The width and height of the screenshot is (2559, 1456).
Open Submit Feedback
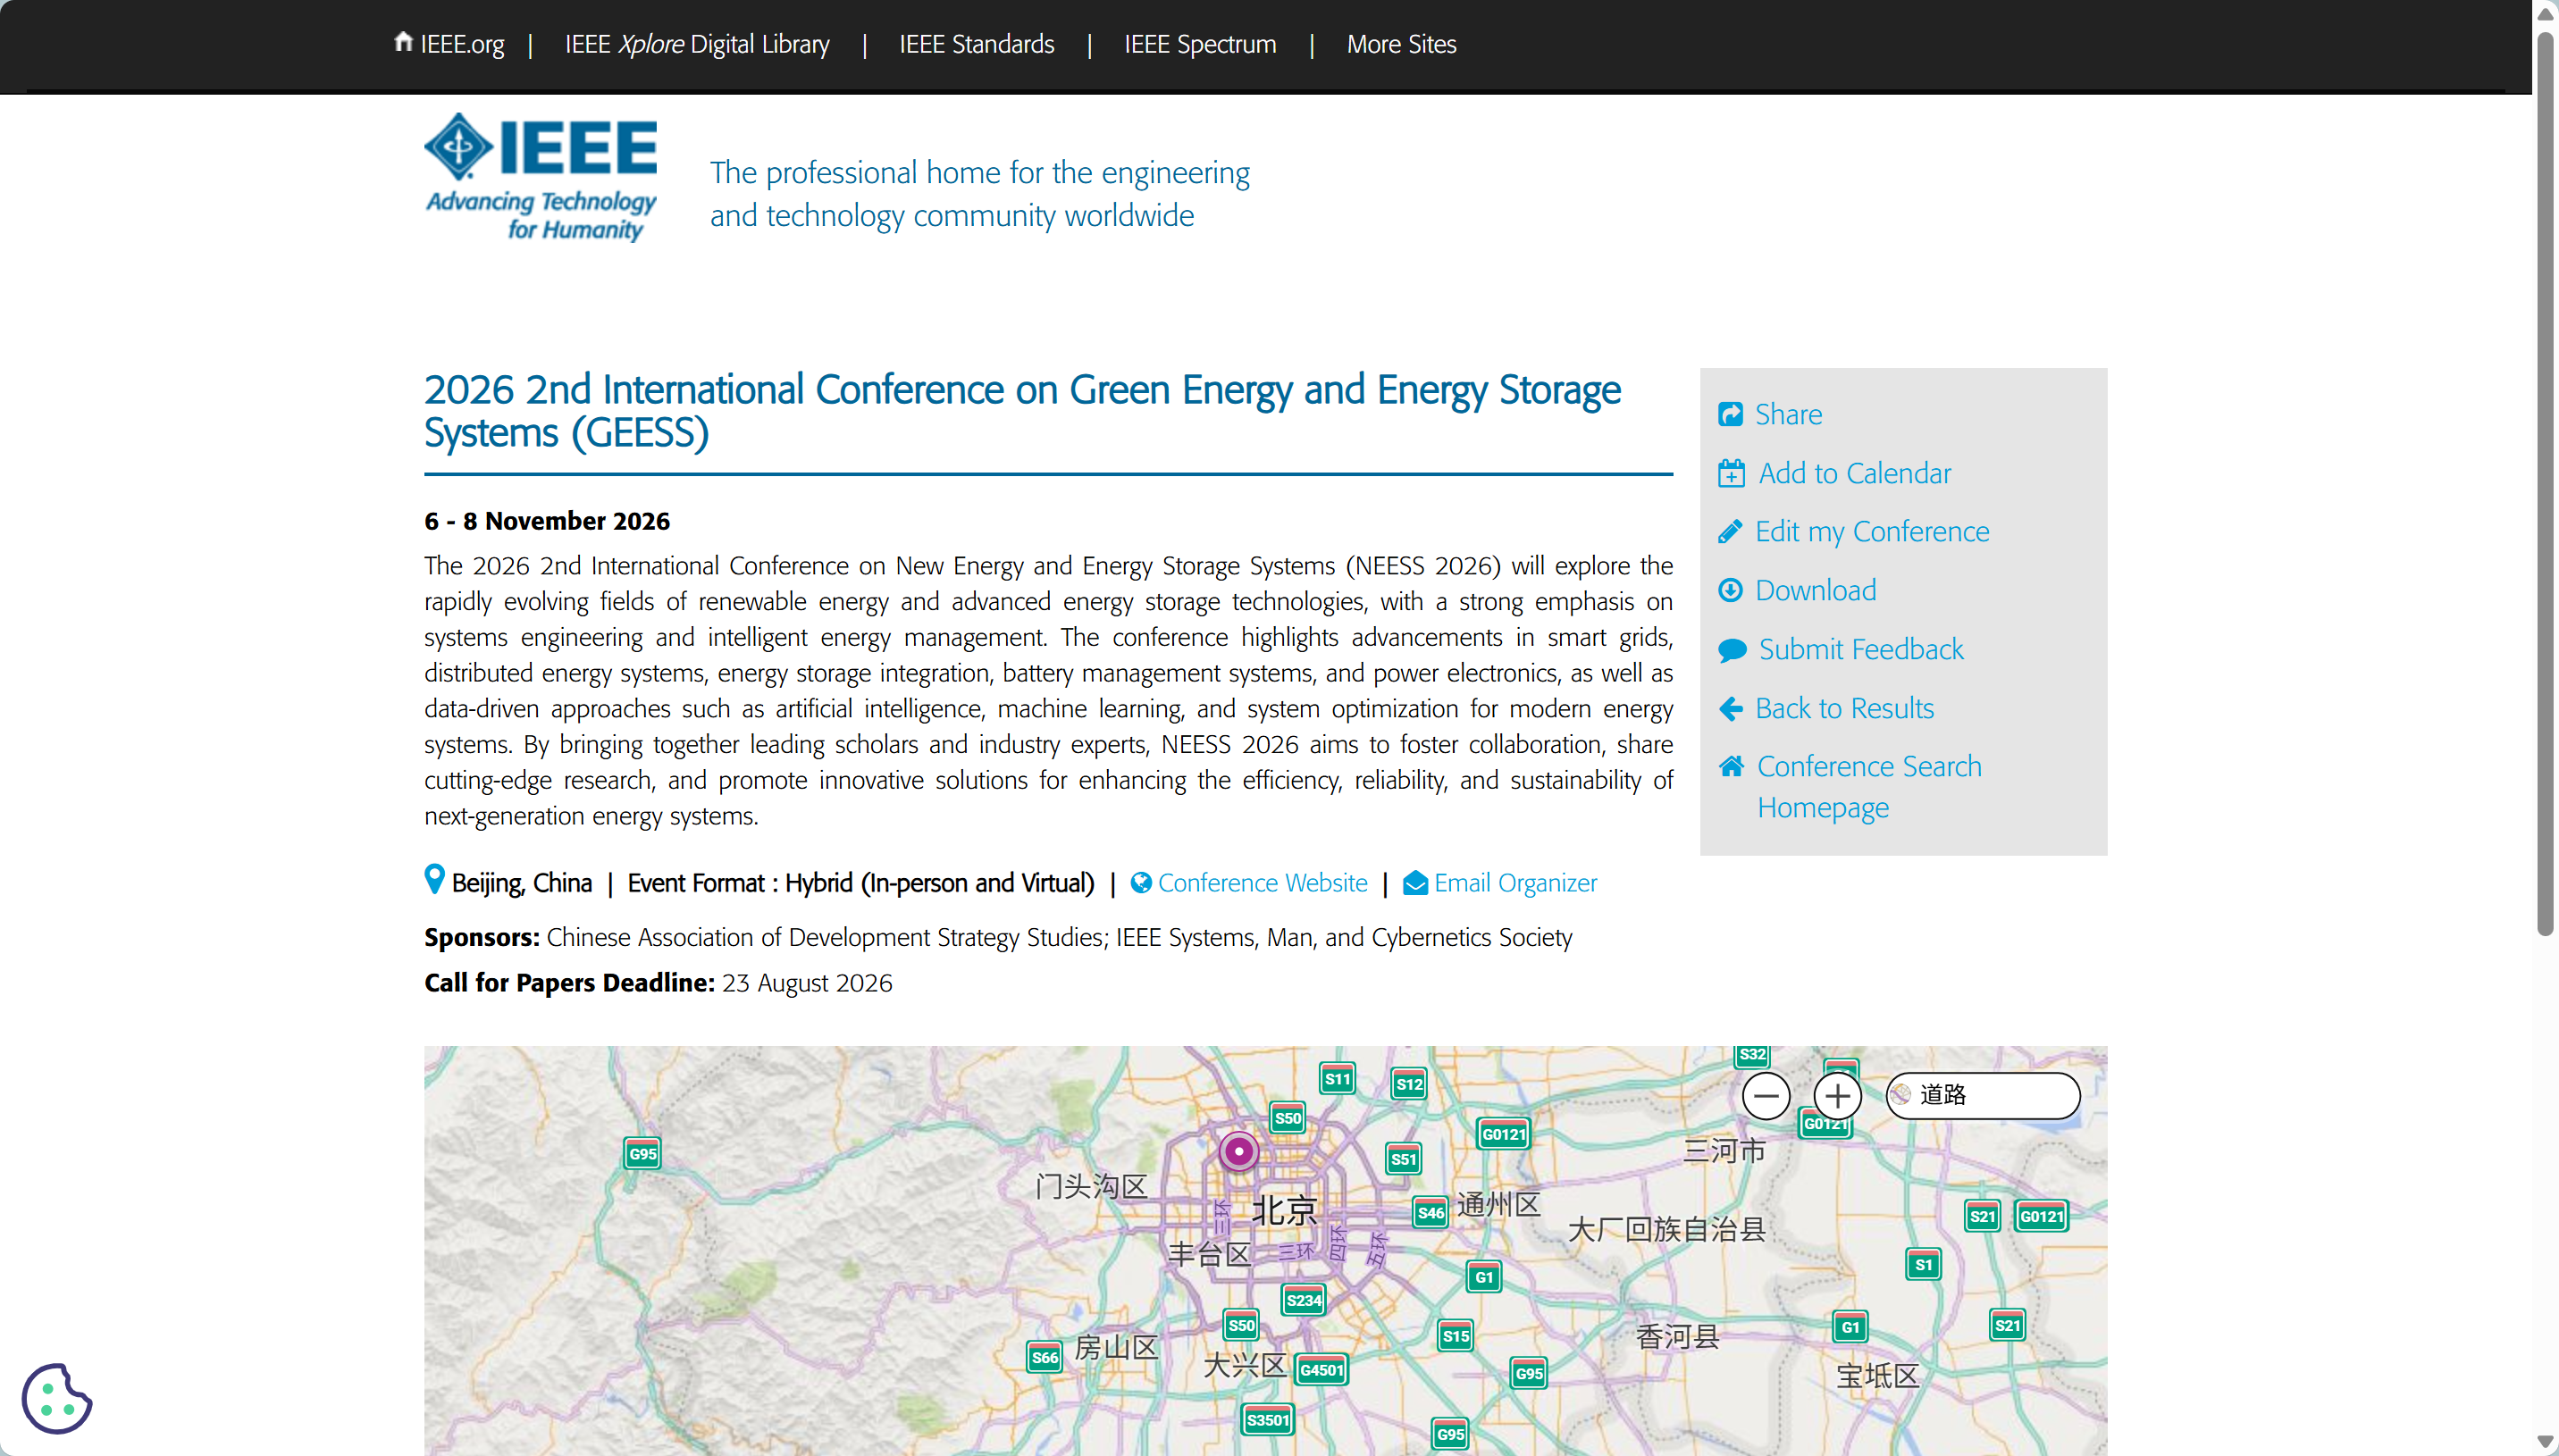point(1860,649)
